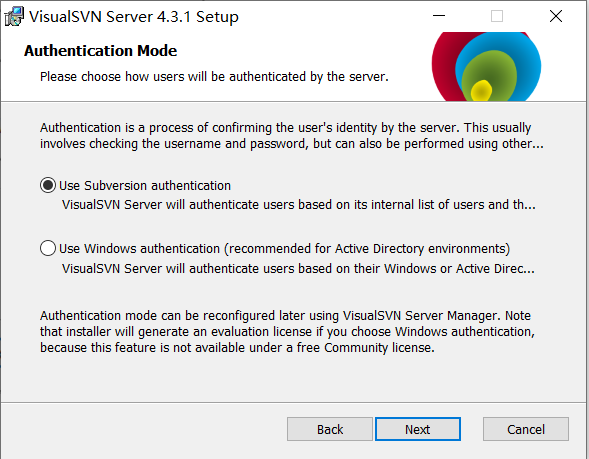Cancel the VisualSVN Server setup
The width and height of the screenshot is (589, 459).
(526, 429)
